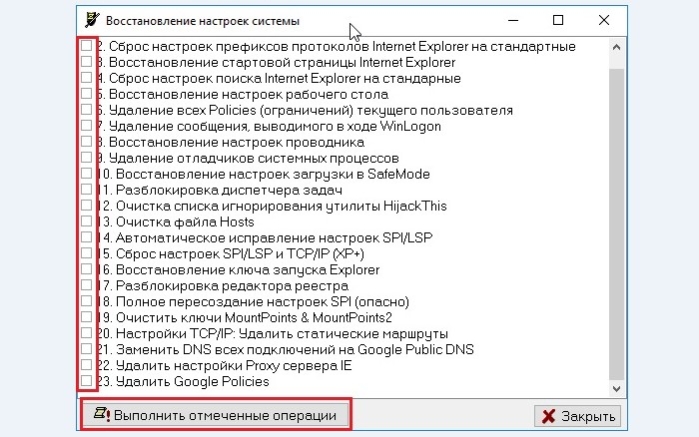Click the vertical scrollbar thumb

pos(617,224)
